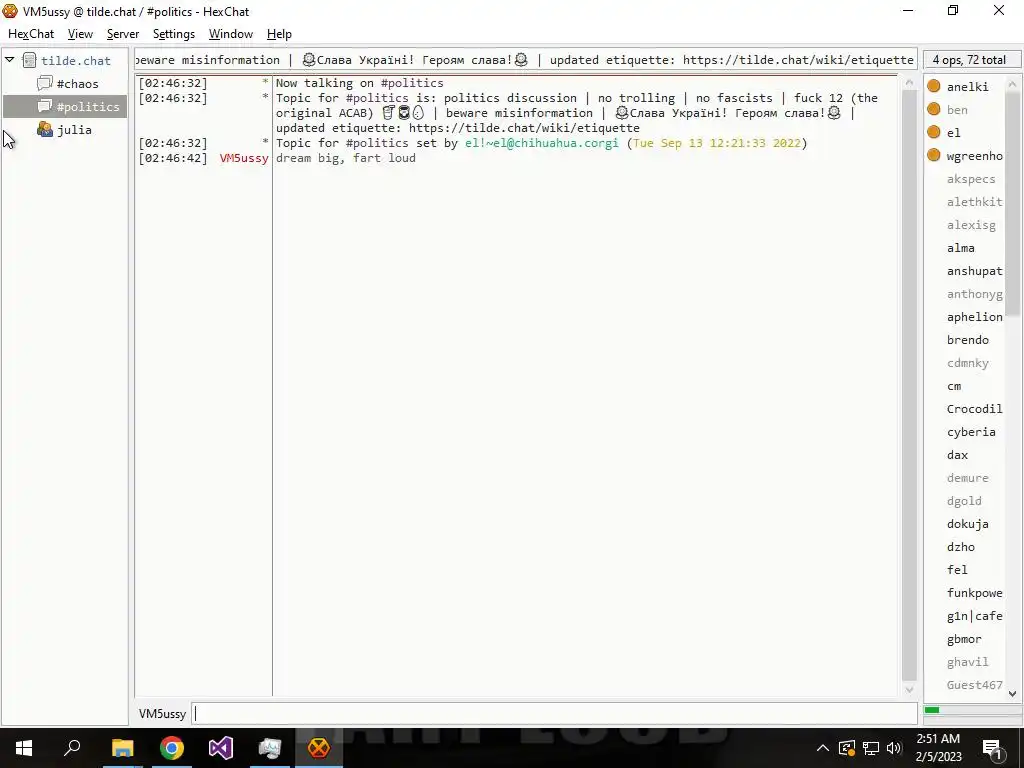Select user dax in user list
The width and height of the screenshot is (1024, 768).
(x=957, y=455)
